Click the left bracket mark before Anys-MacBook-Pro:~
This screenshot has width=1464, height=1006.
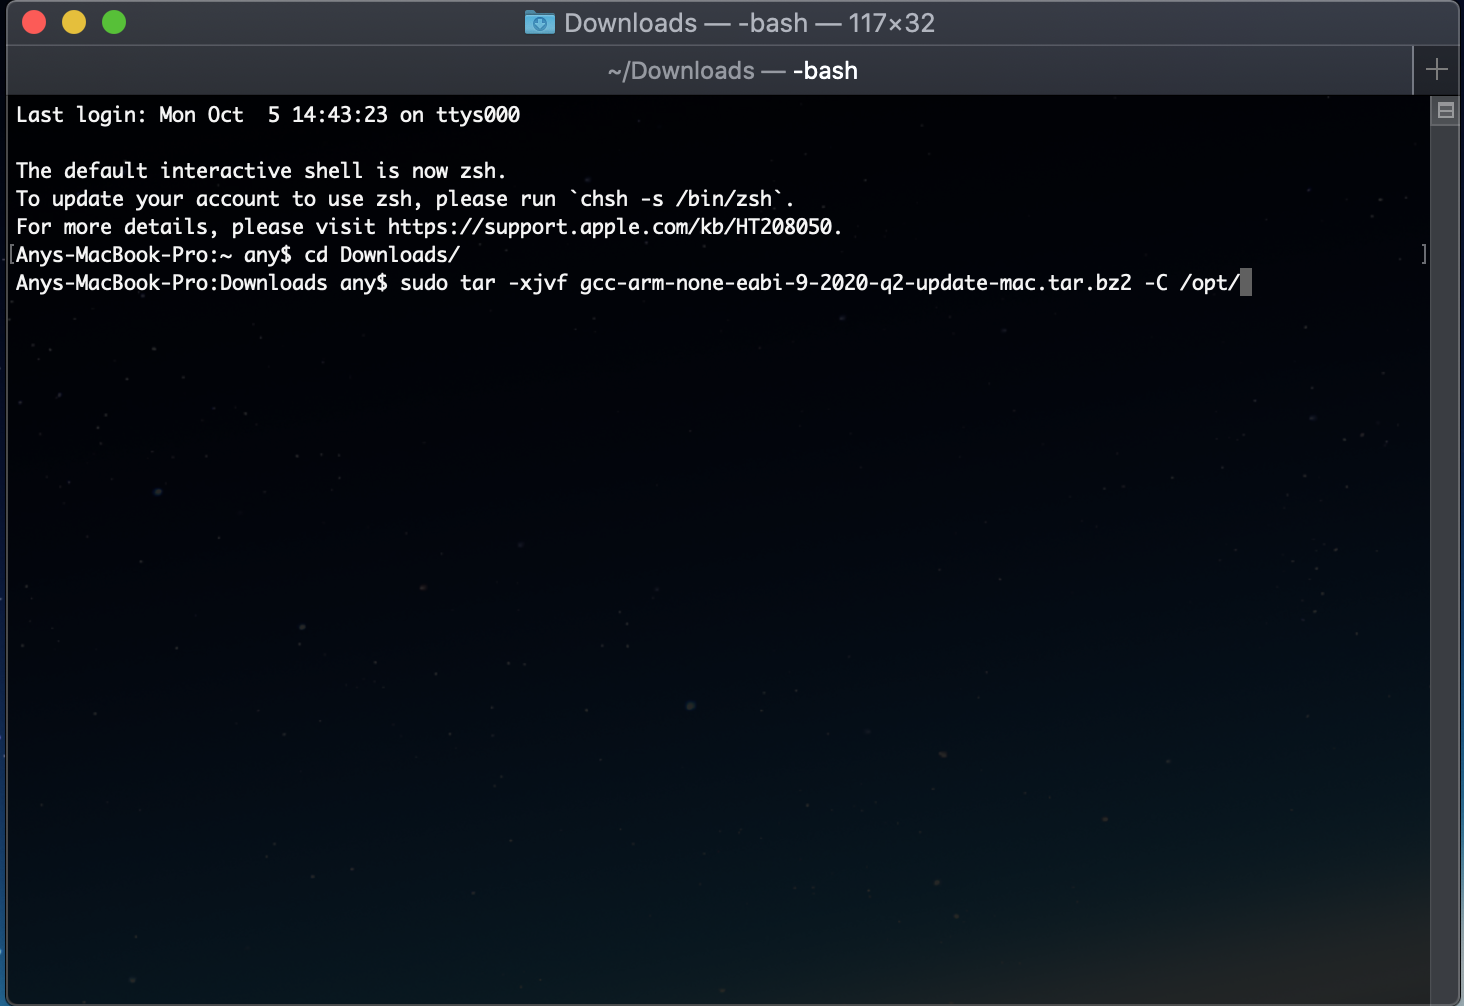point(11,255)
